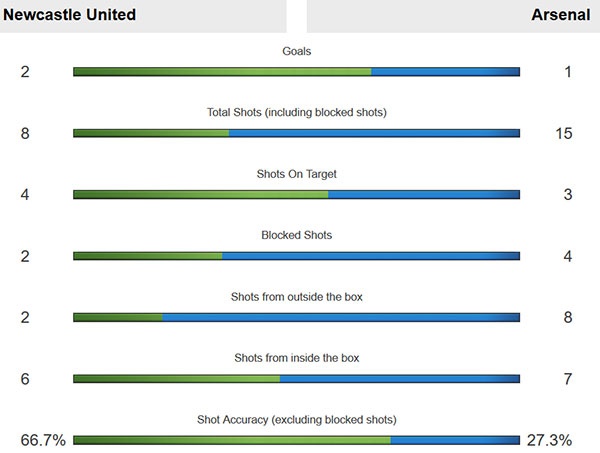Click the blue portion of the Goals bar

point(445,71)
